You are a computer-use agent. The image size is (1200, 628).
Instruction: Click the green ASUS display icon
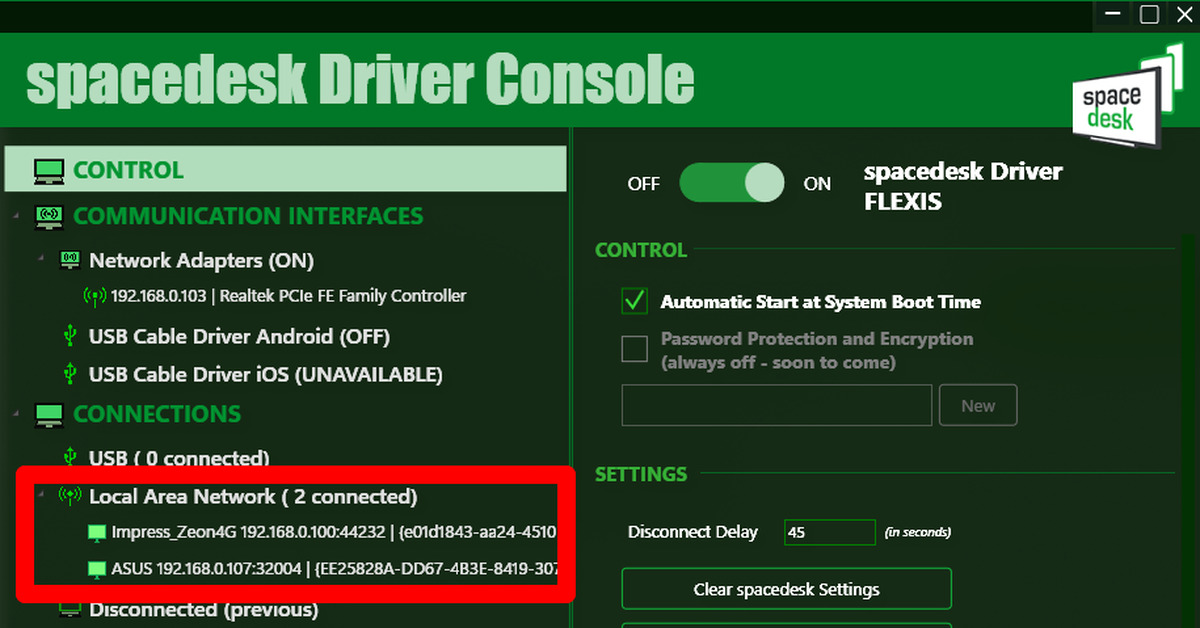click(97, 570)
